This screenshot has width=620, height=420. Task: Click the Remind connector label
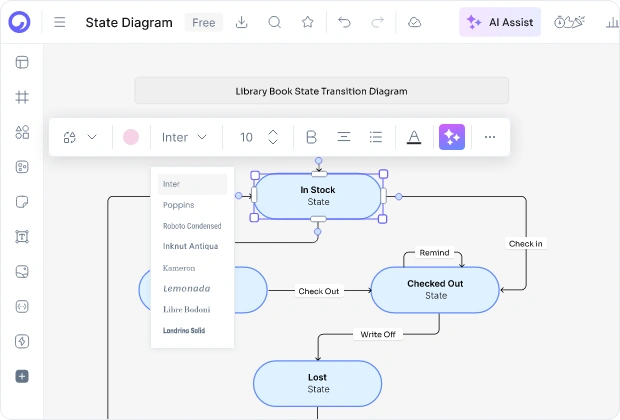click(x=434, y=253)
